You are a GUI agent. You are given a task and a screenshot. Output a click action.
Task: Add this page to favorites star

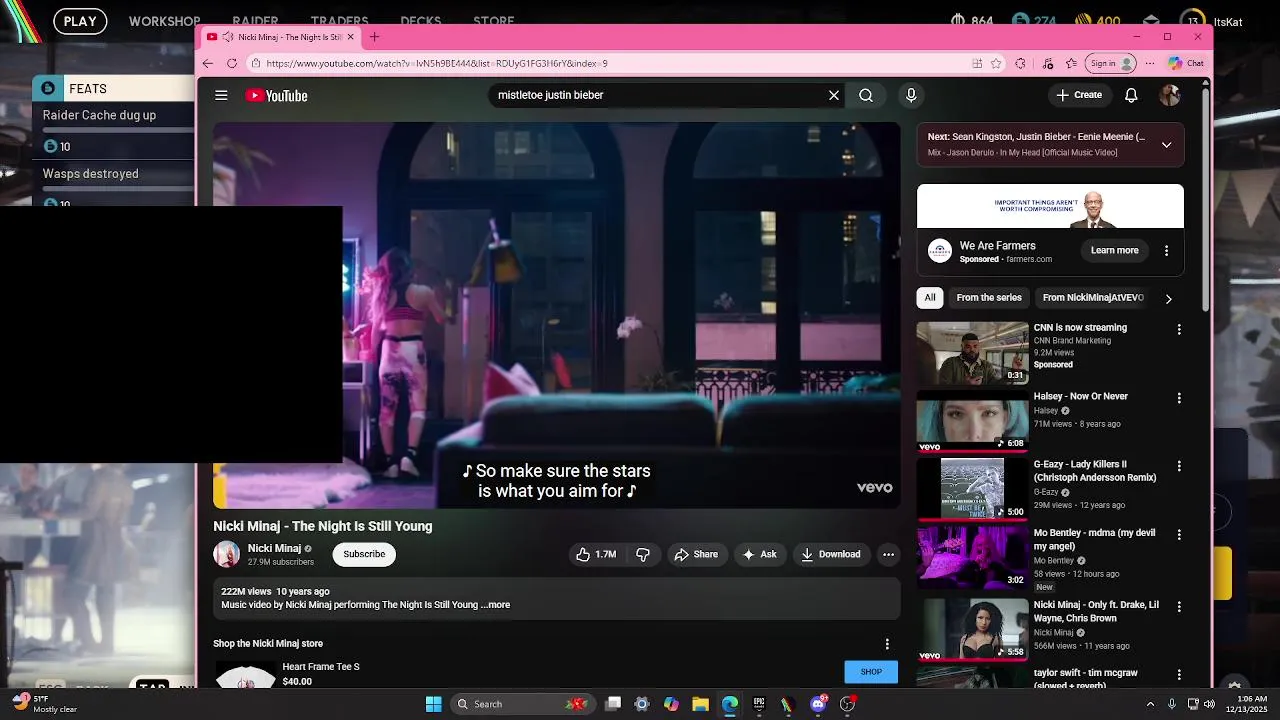pos(996,63)
